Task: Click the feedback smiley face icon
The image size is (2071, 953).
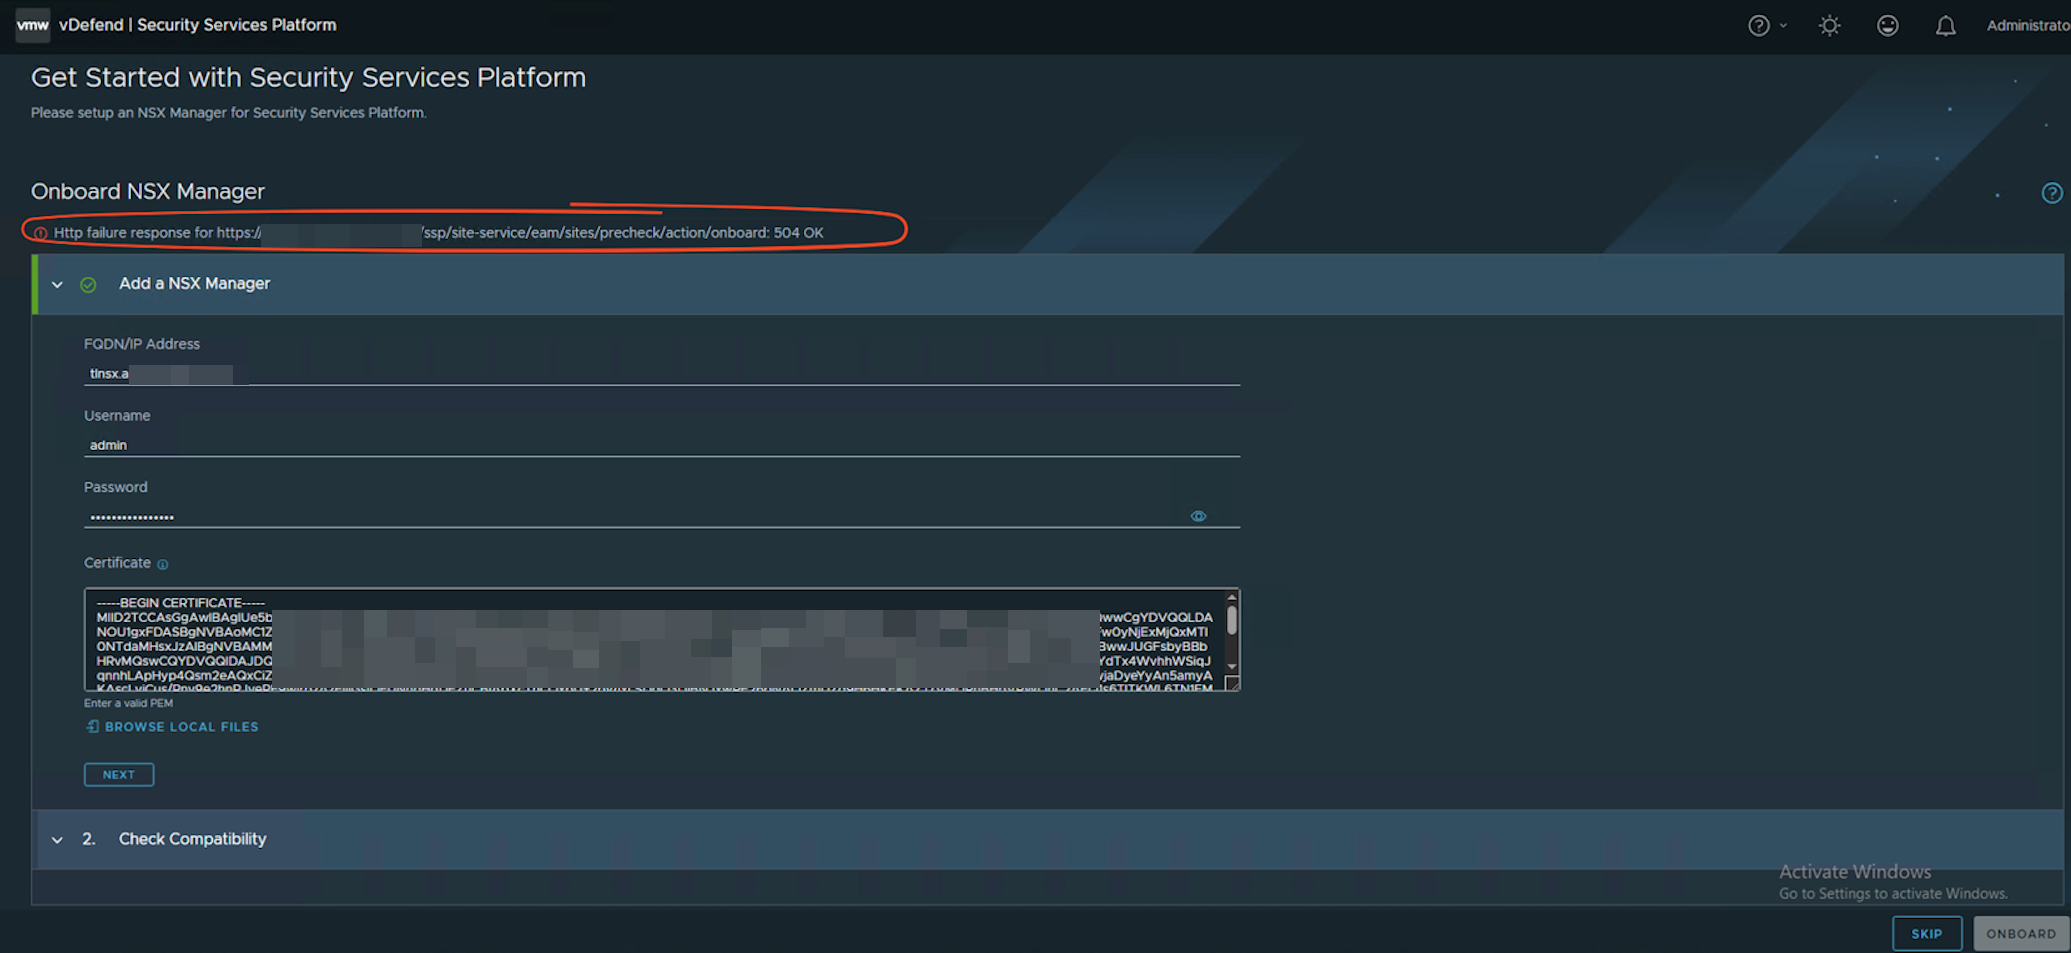Action: (1887, 26)
